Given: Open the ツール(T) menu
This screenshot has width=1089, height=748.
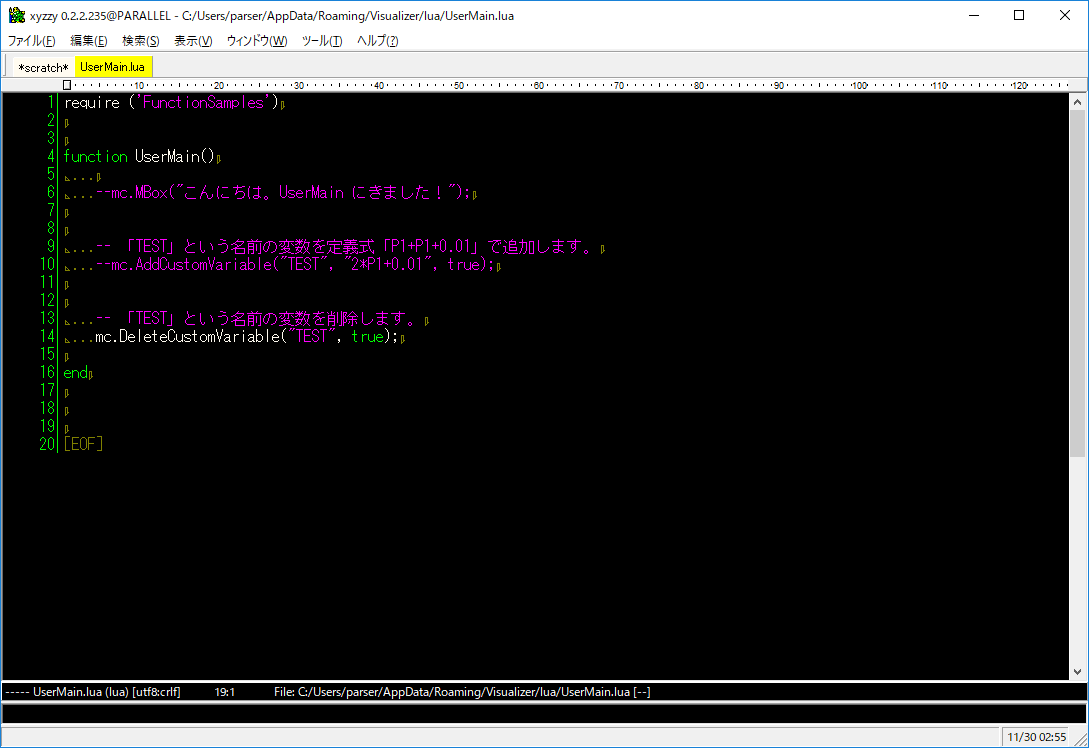Looking at the screenshot, I should click(322, 41).
